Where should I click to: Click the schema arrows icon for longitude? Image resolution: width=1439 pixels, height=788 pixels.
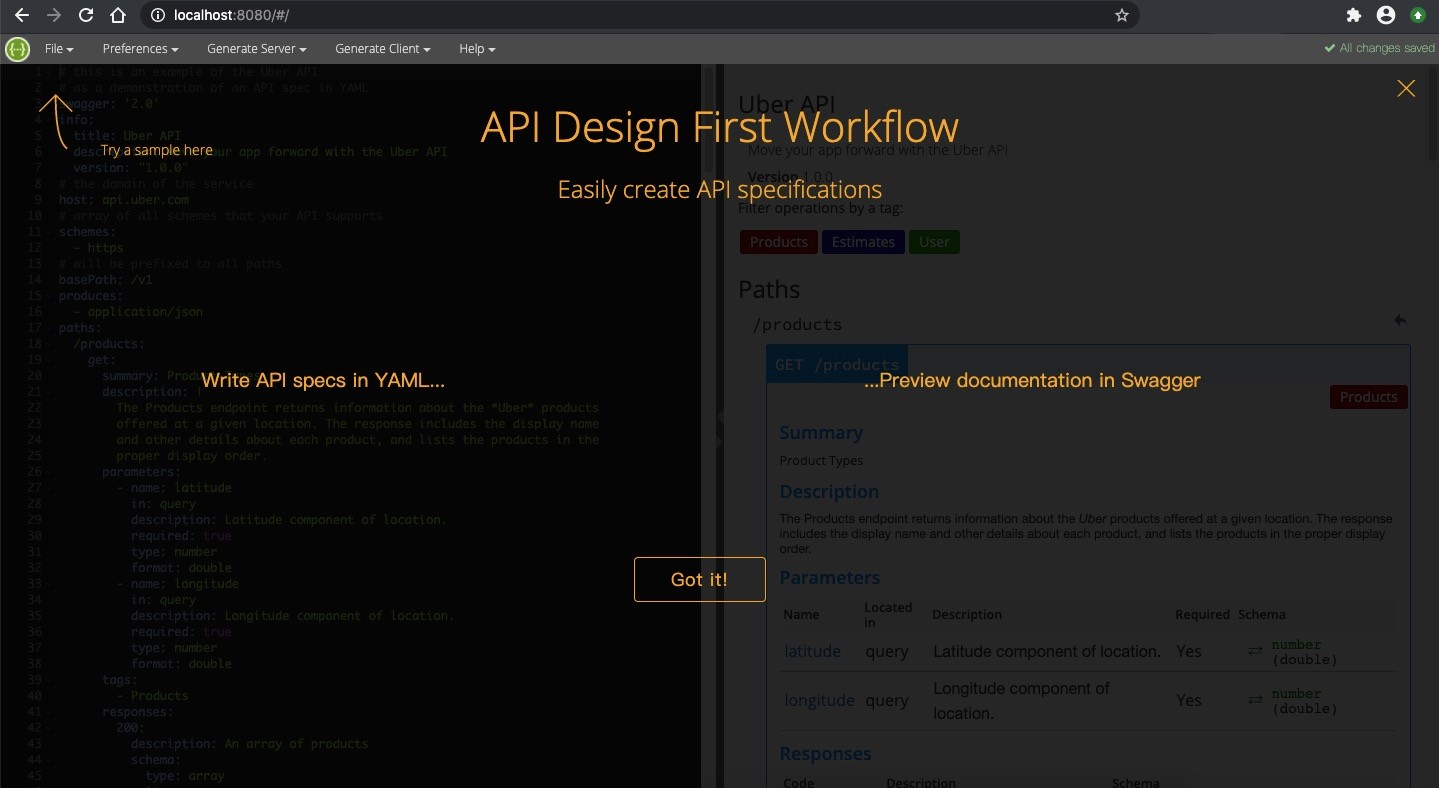[1255, 700]
